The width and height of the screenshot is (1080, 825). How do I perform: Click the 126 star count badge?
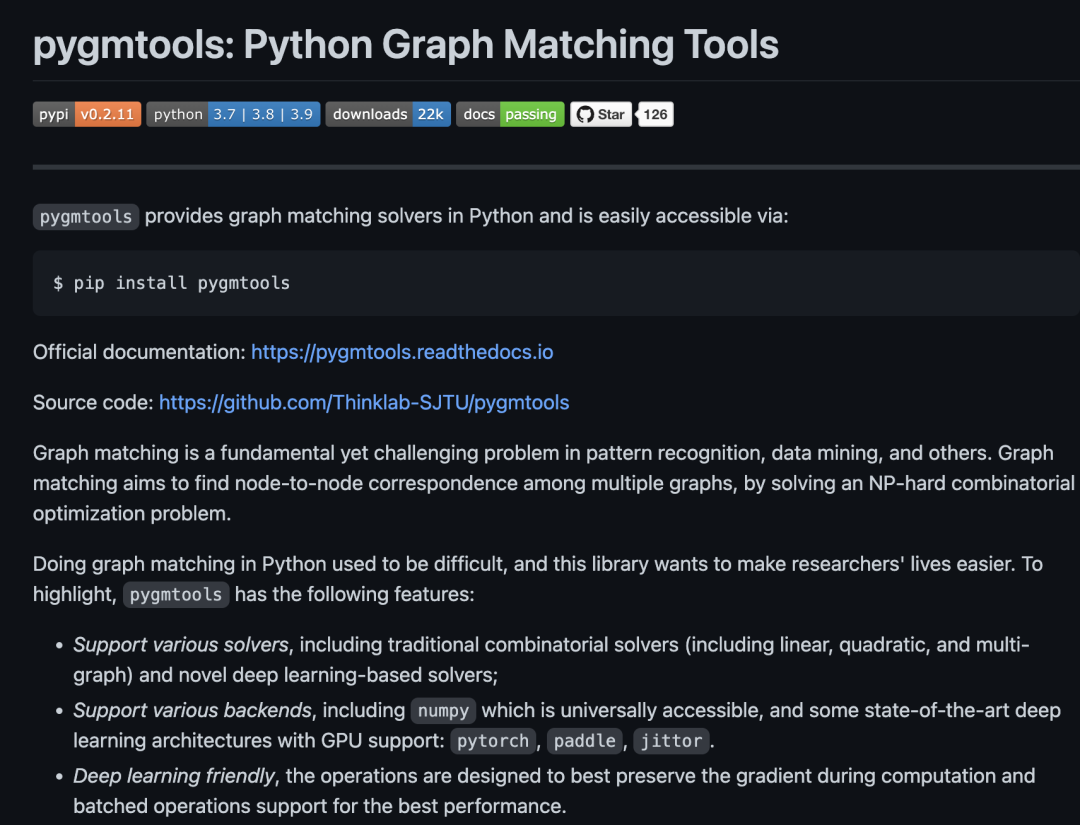(655, 113)
